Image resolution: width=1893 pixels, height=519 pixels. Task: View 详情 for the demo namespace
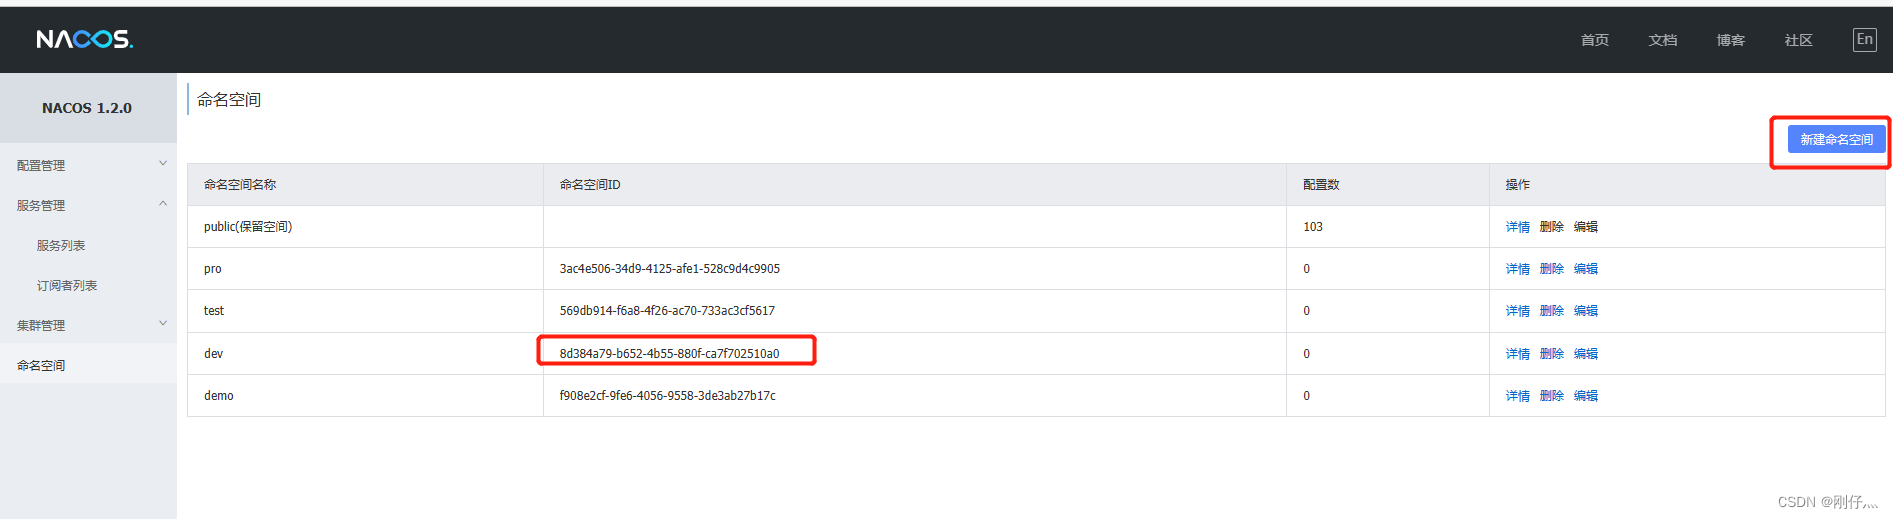coord(1517,396)
